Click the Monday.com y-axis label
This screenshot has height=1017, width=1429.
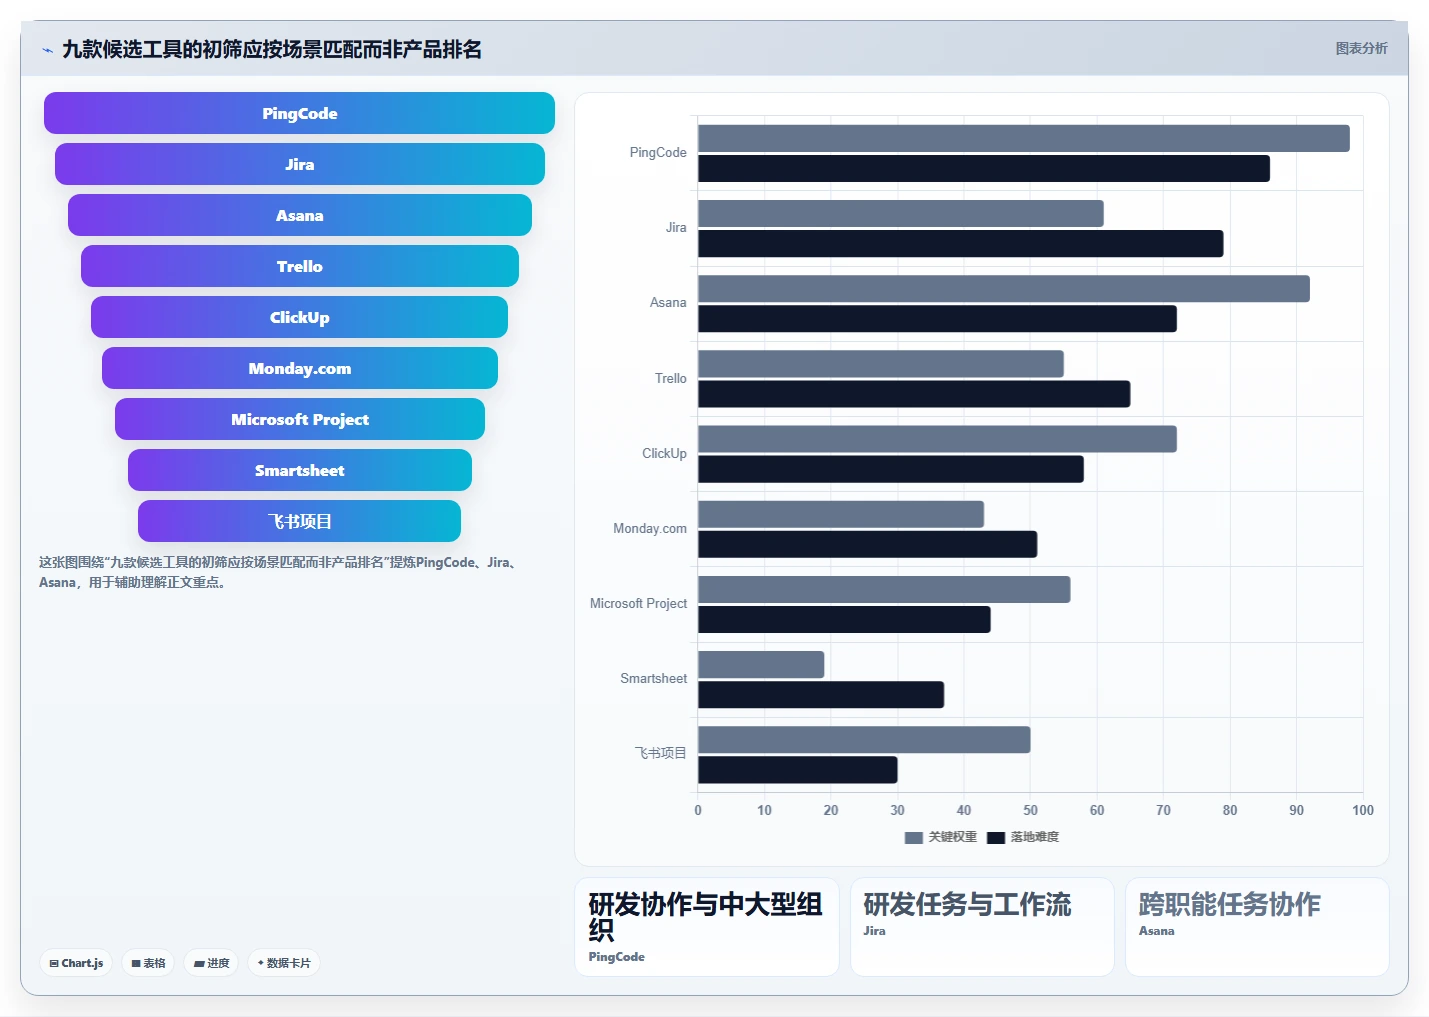coord(650,529)
